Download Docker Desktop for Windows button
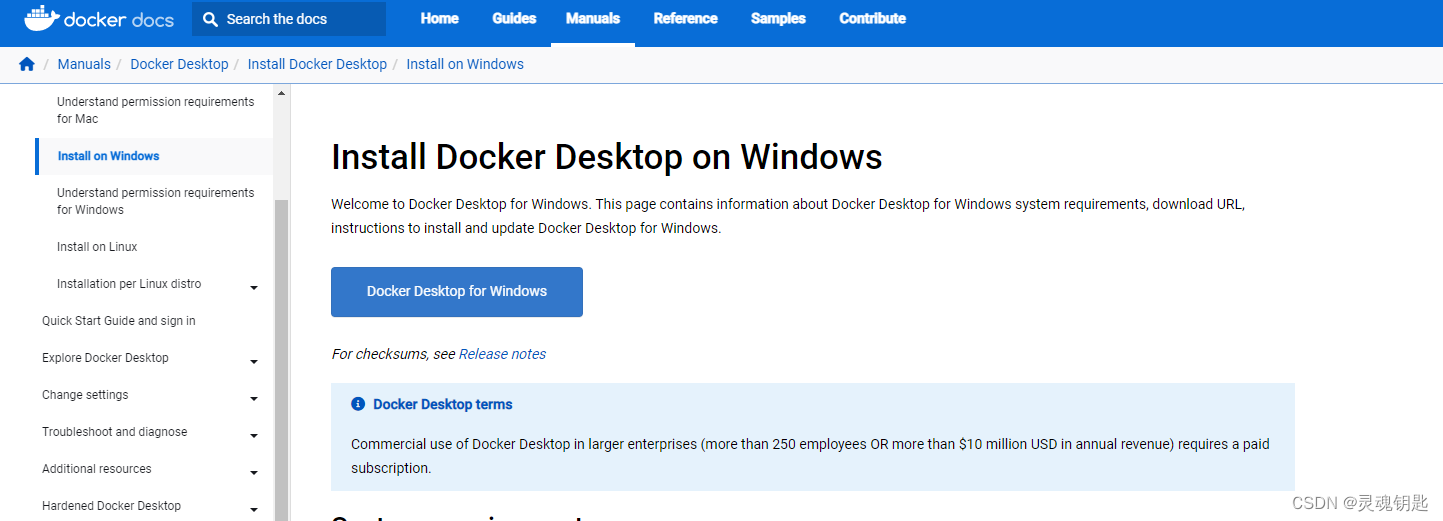 [457, 292]
